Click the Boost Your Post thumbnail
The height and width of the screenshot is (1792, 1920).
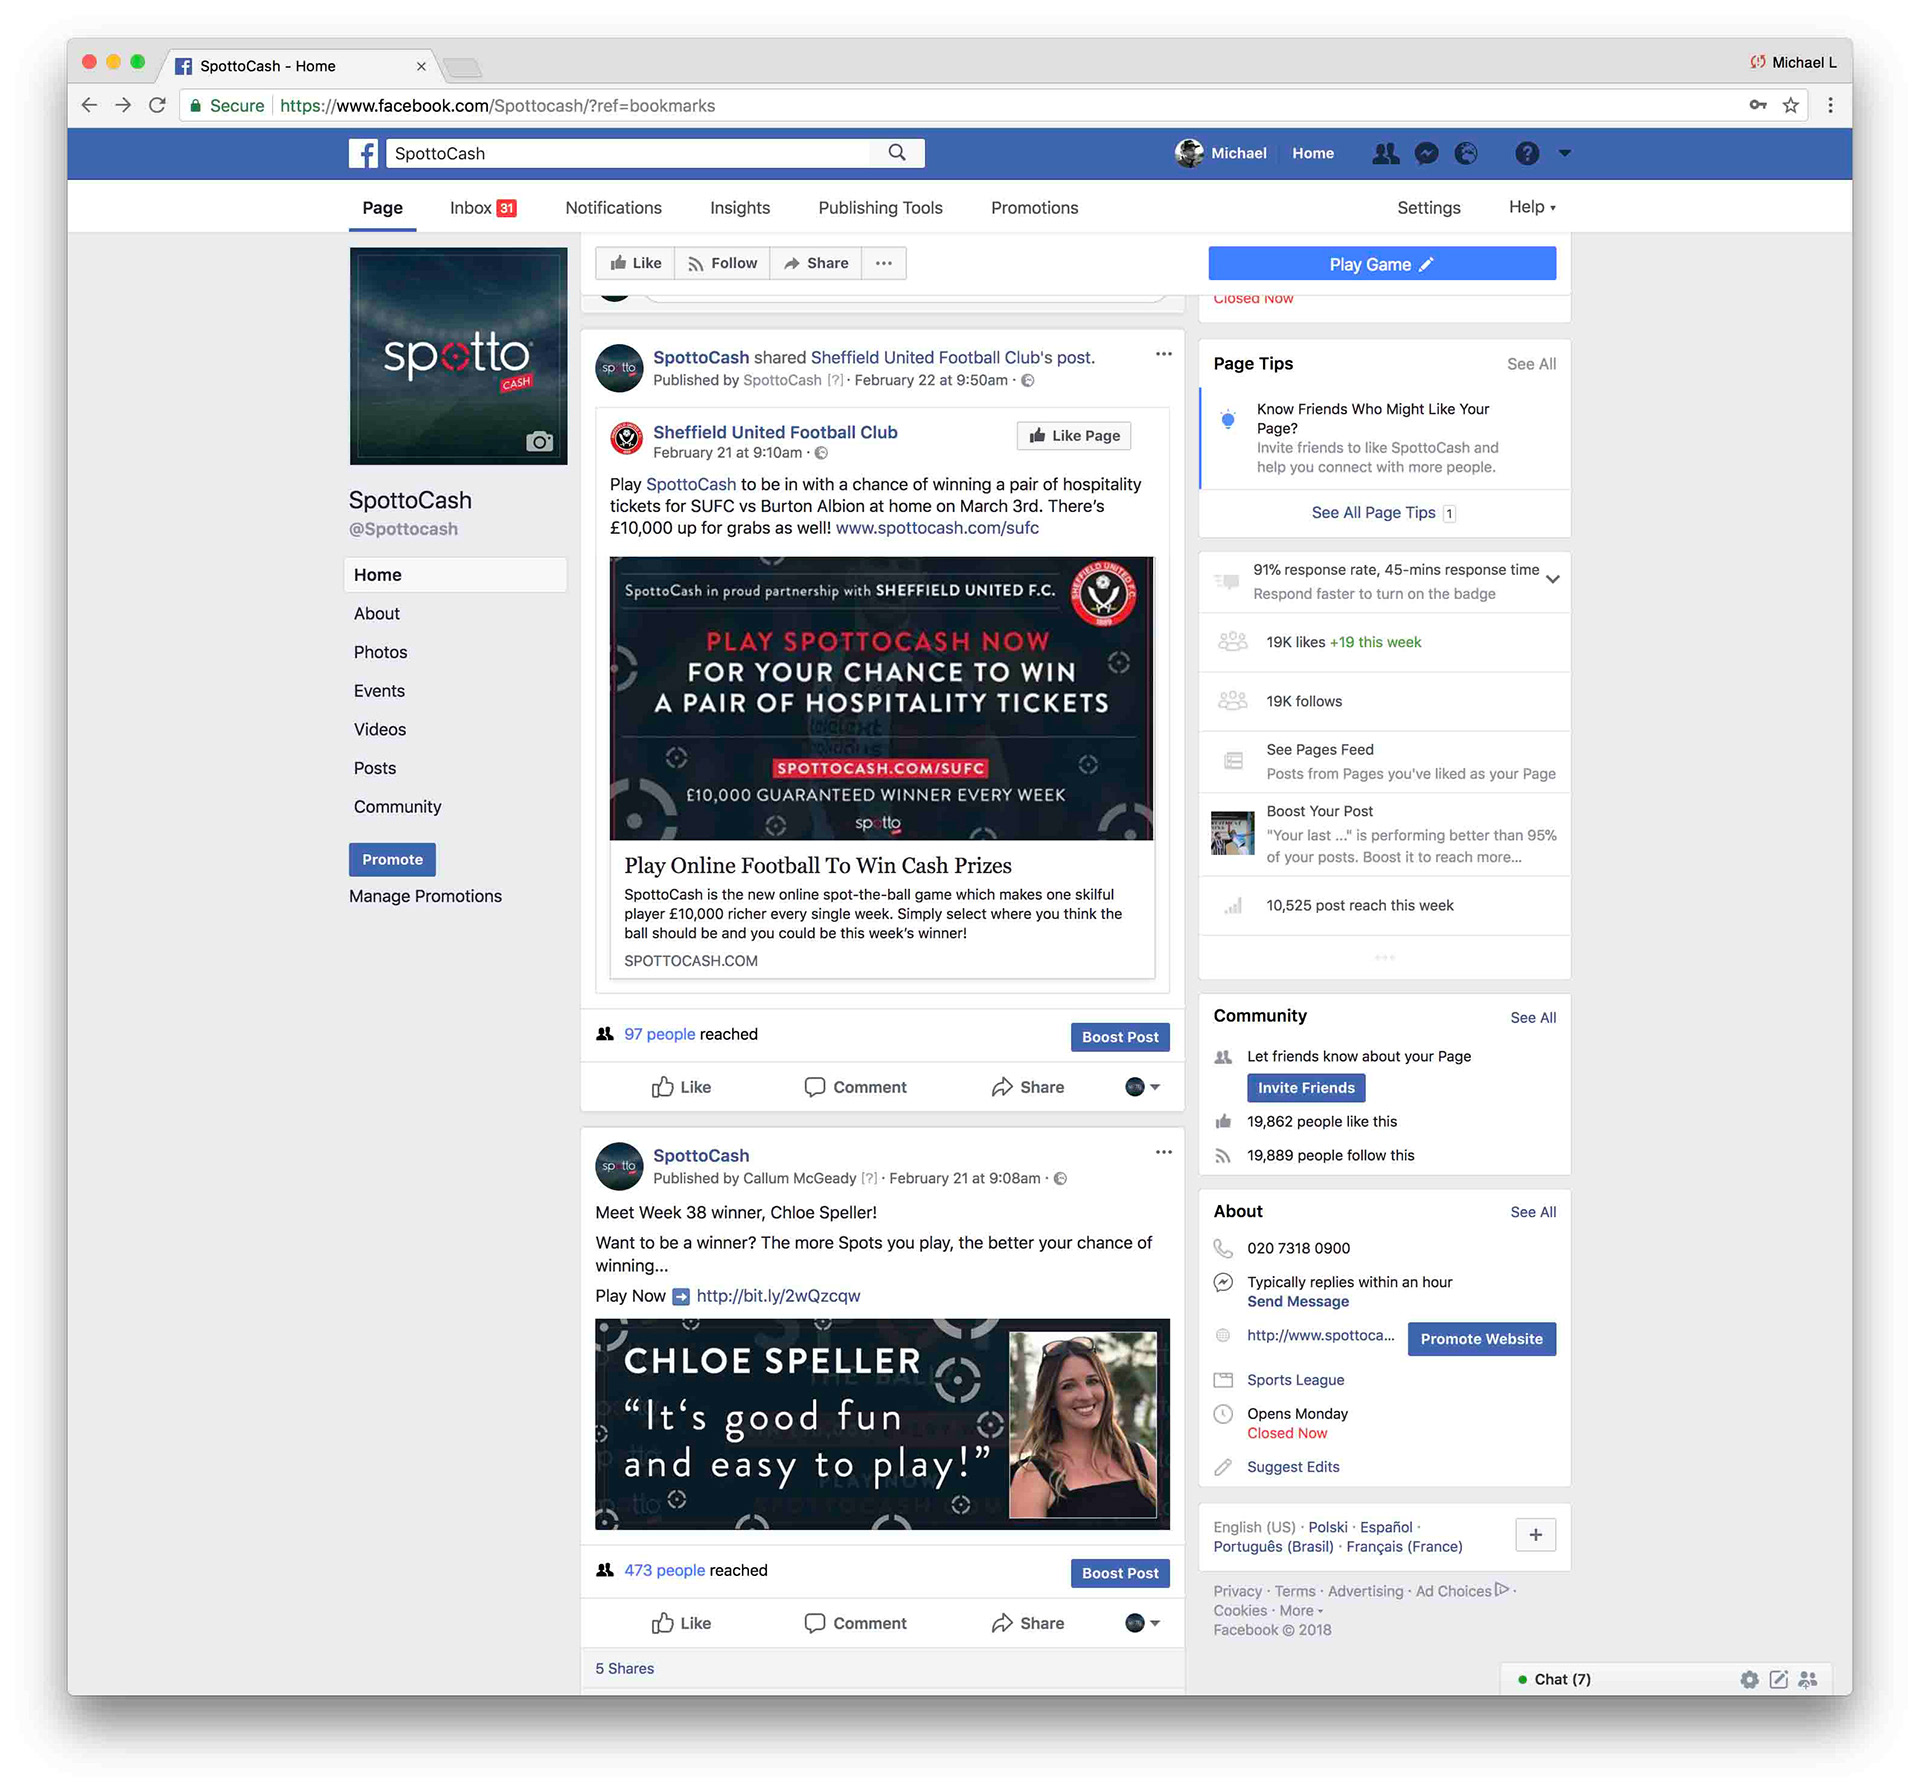coord(1232,833)
